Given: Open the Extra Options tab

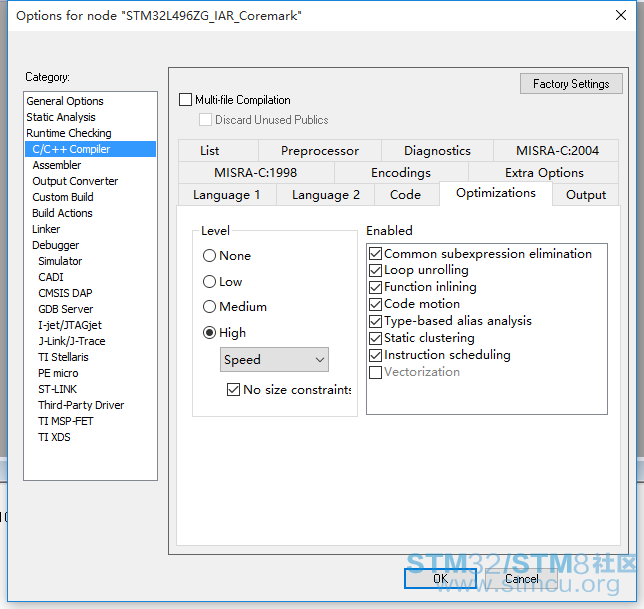Looking at the screenshot, I should coord(544,172).
